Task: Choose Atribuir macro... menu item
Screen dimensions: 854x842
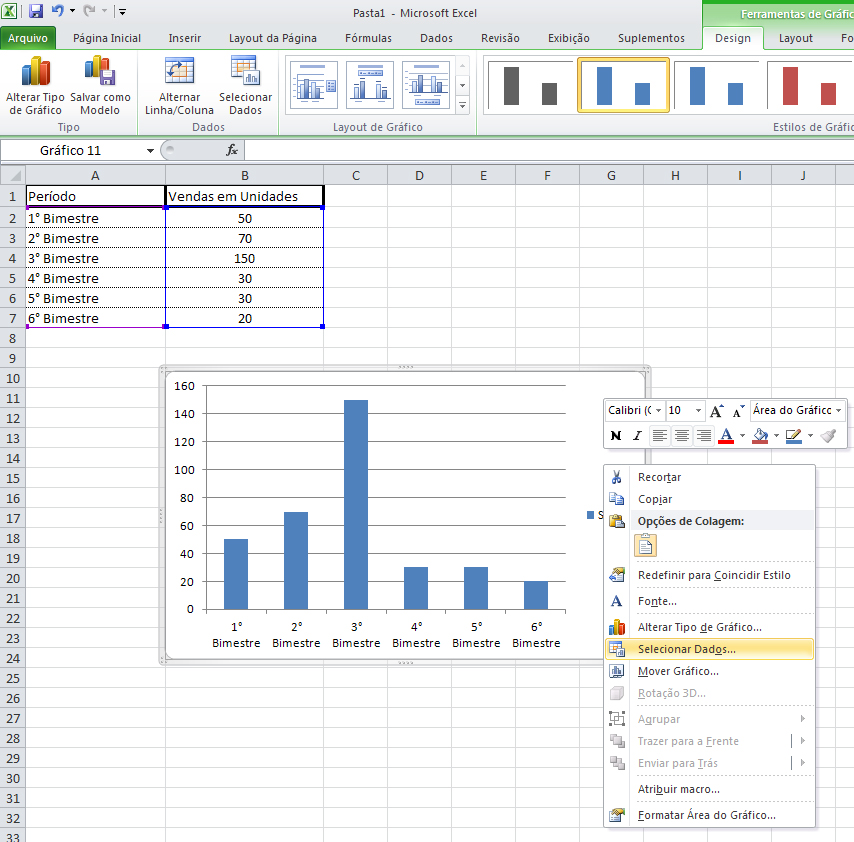Action: [x=710, y=789]
